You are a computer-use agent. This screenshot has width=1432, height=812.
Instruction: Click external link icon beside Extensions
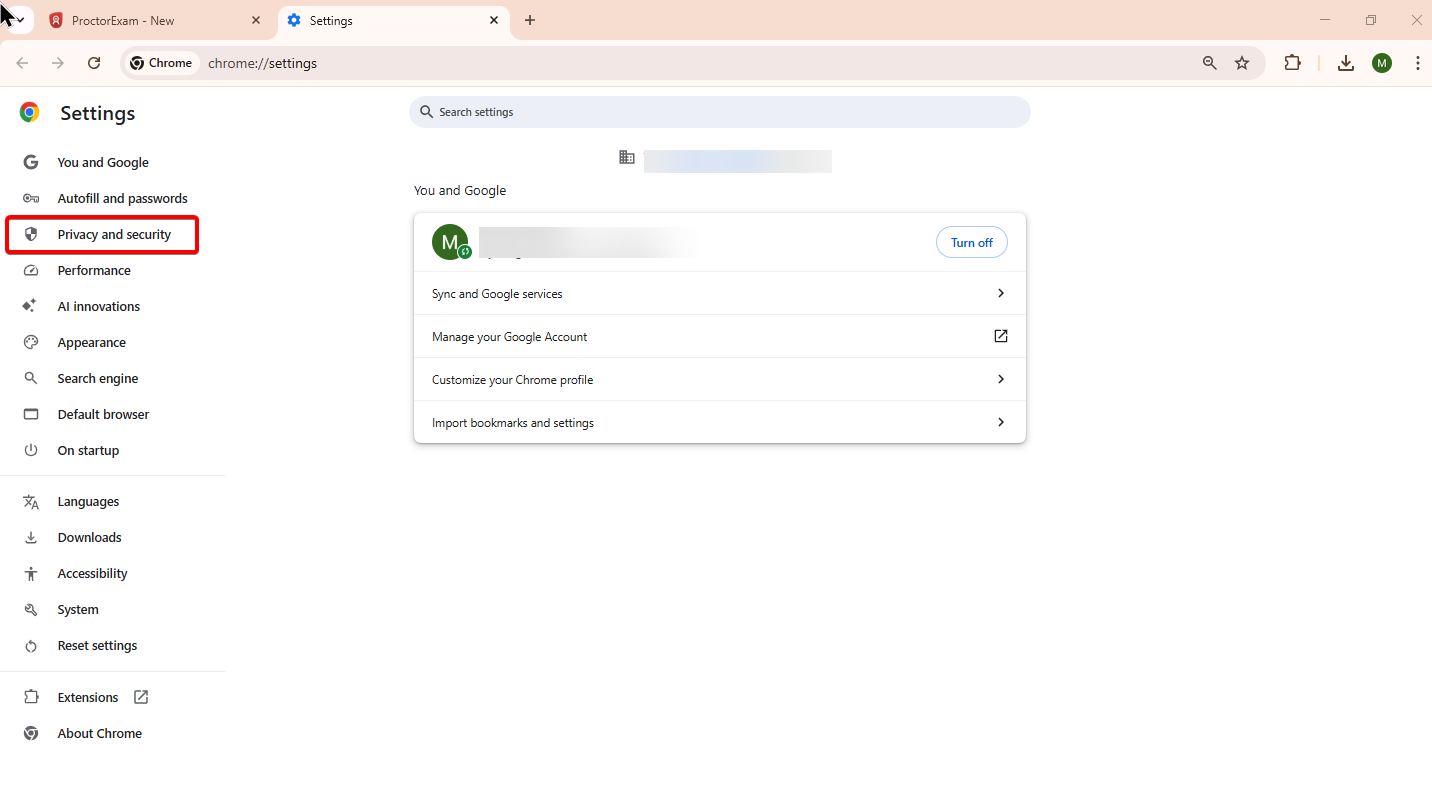pyautogui.click(x=141, y=697)
